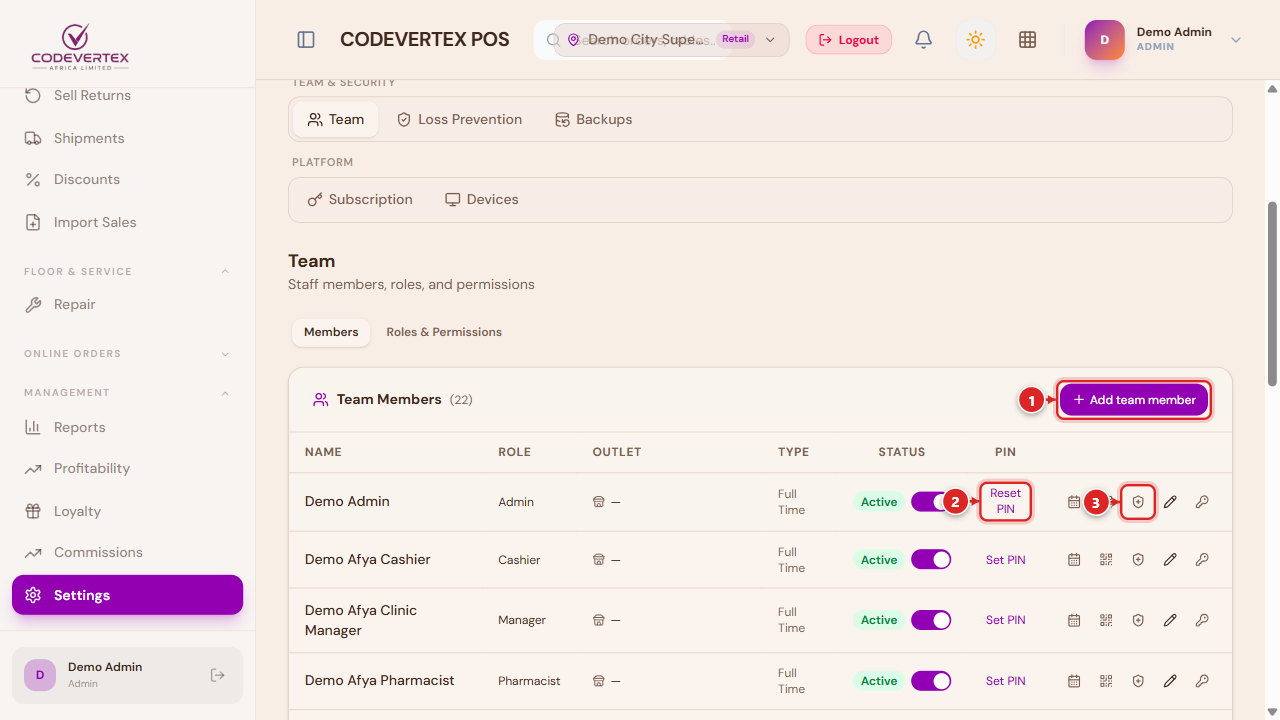Open the QR code icon for Demo Afya Clinic Manager
The height and width of the screenshot is (720, 1280).
[x=1106, y=620]
